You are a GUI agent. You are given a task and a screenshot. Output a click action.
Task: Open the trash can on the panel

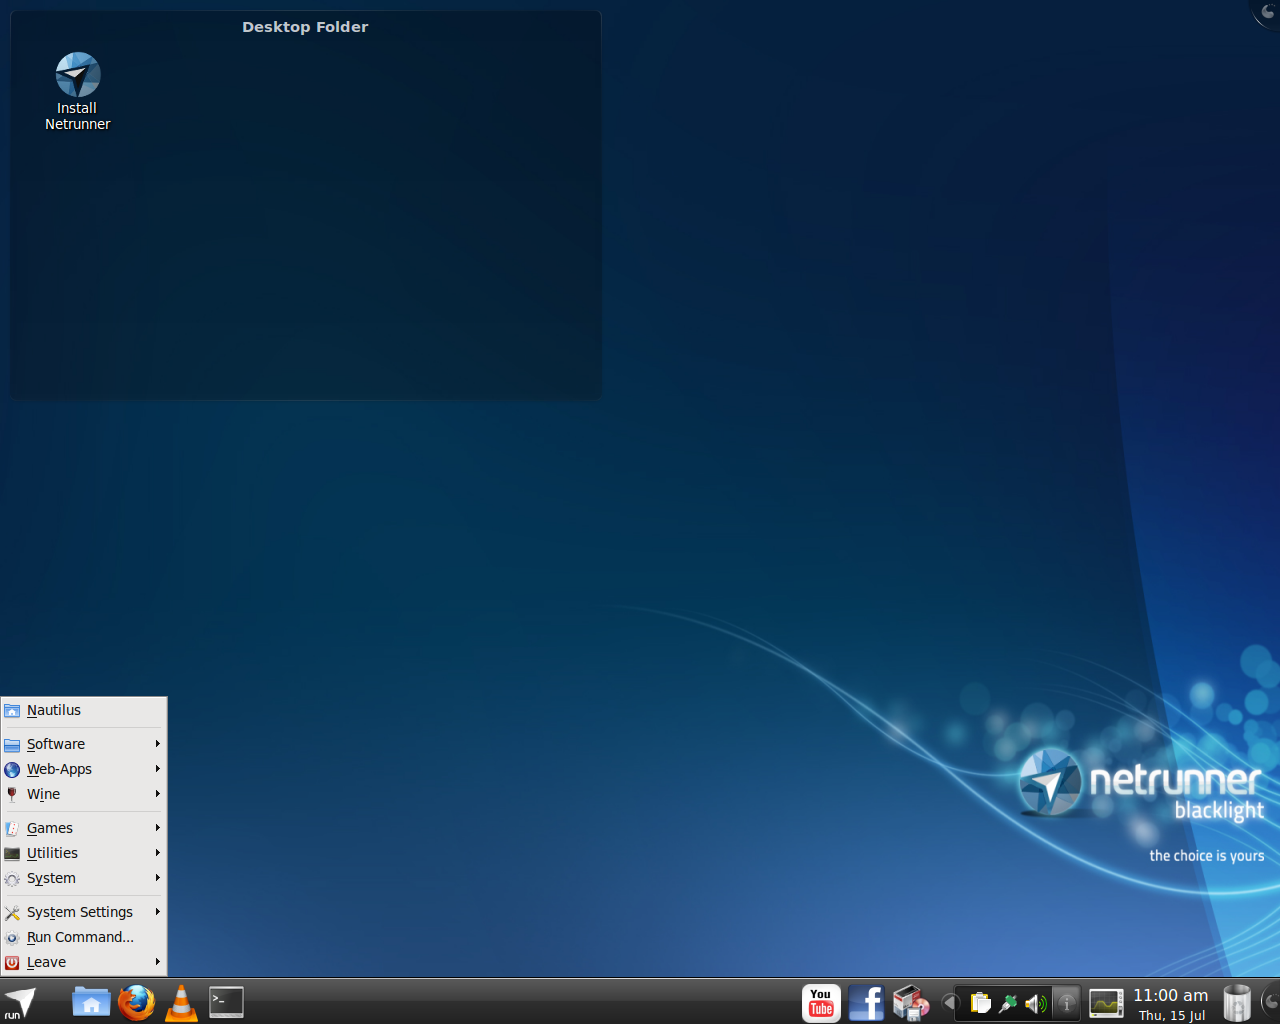tap(1237, 1003)
